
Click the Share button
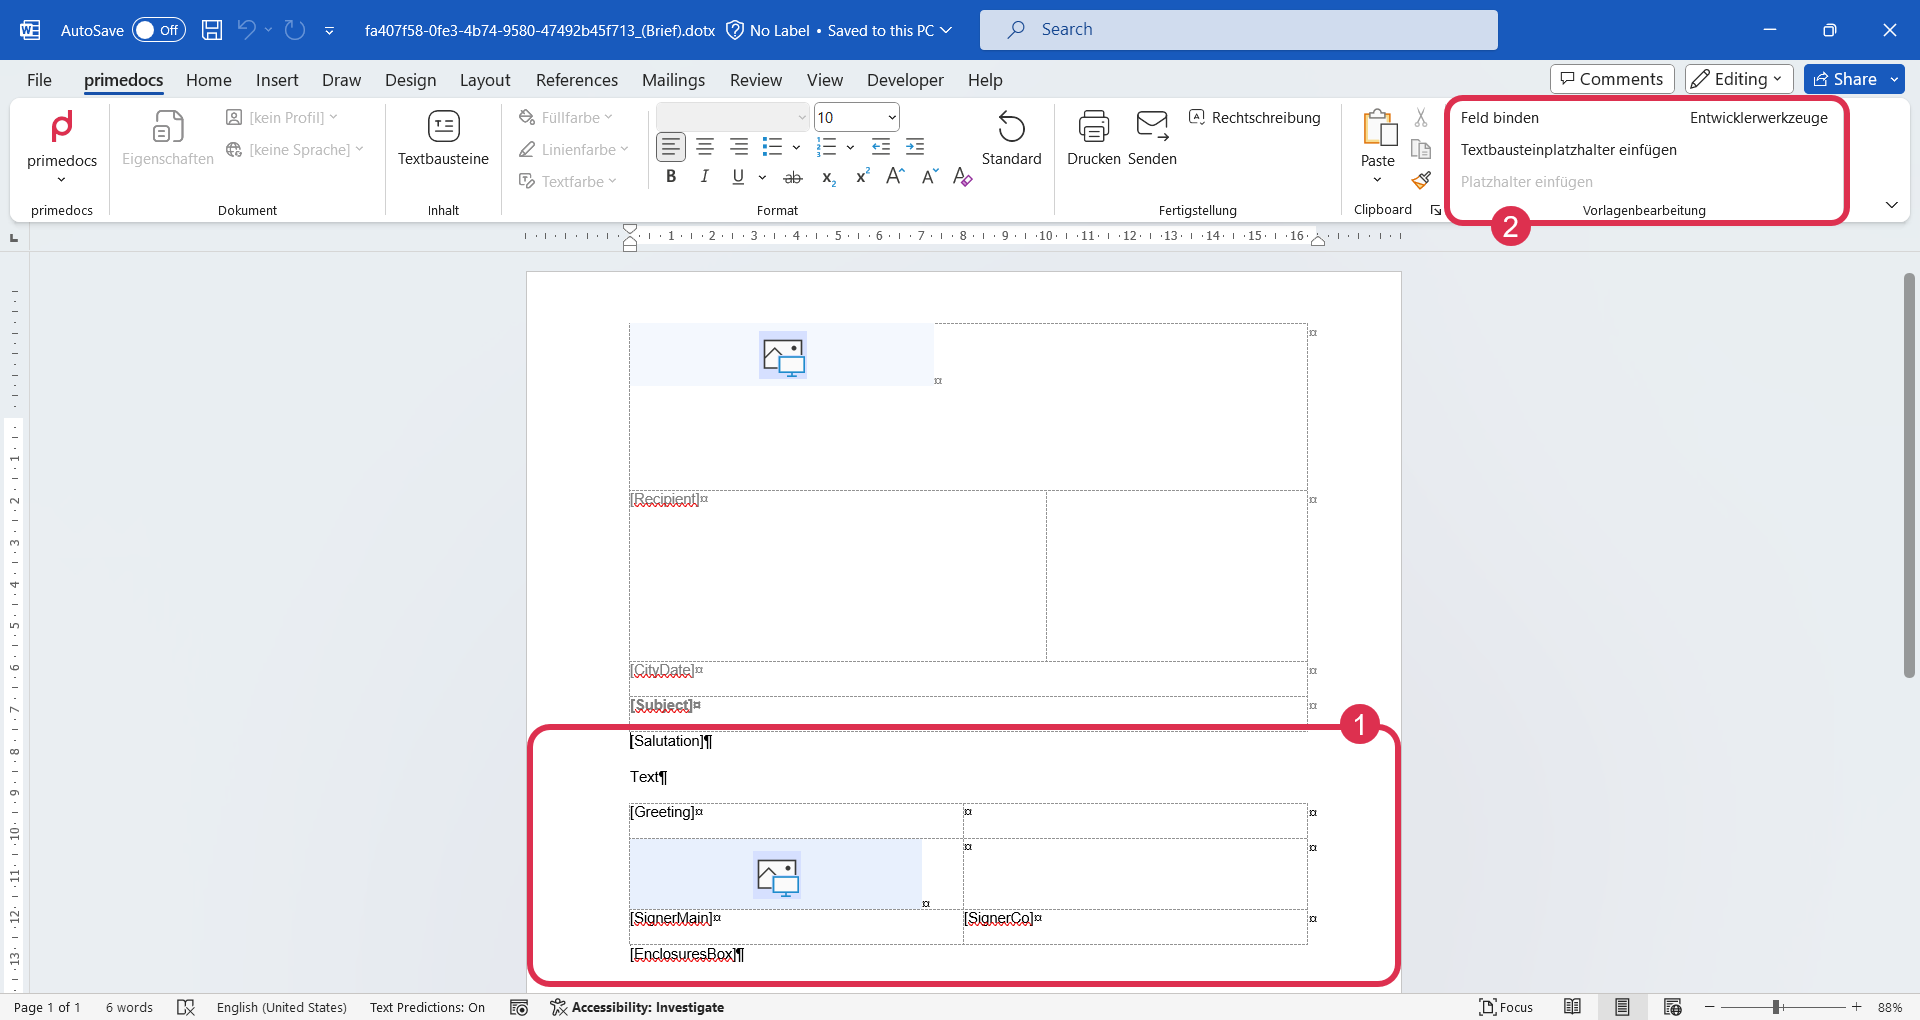(x=1844, y=79)
